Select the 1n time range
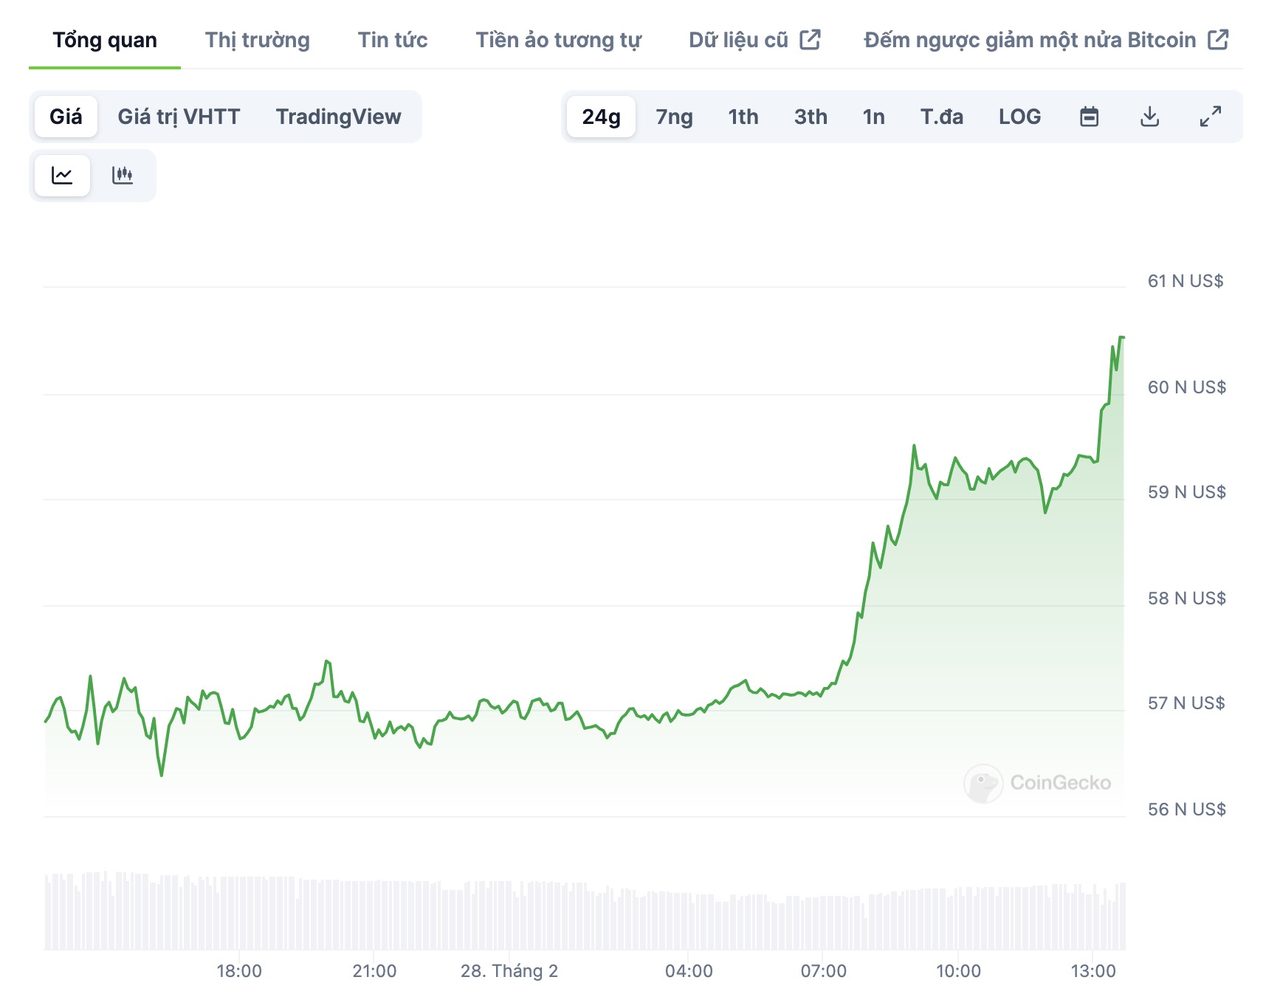 [874, 117]
